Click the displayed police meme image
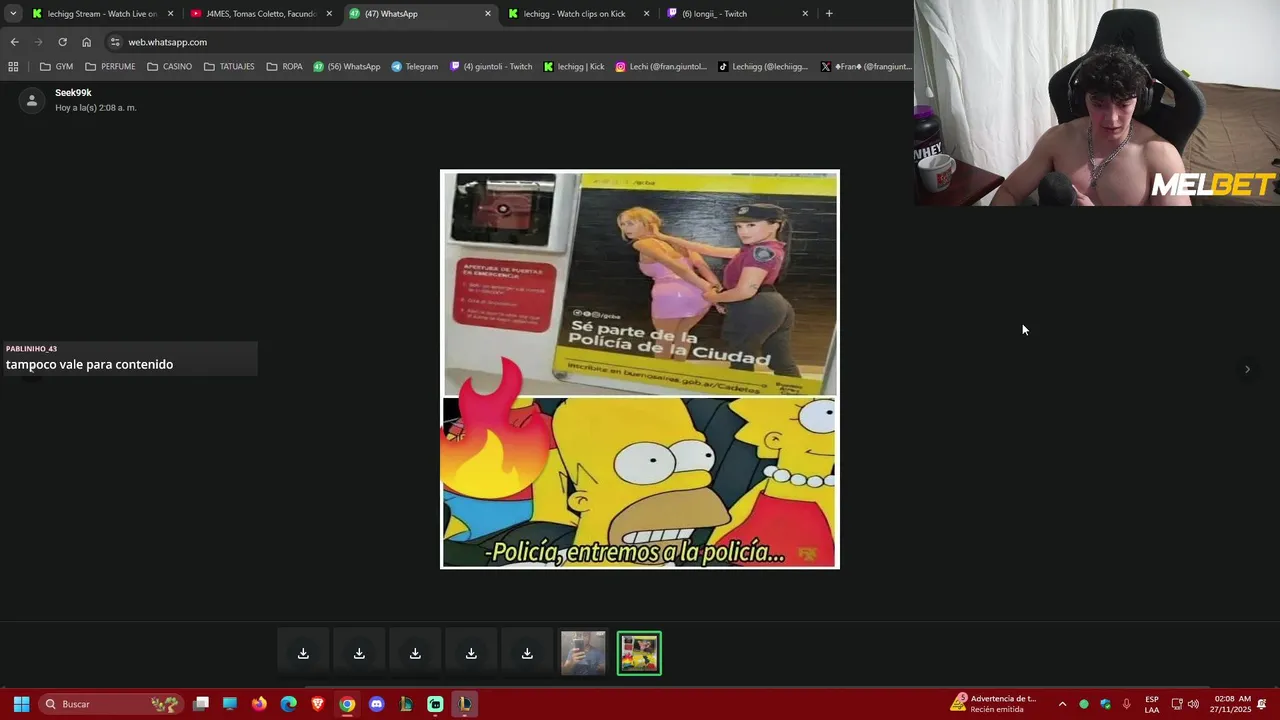1280x720 pixels. [x=640, y=369]
